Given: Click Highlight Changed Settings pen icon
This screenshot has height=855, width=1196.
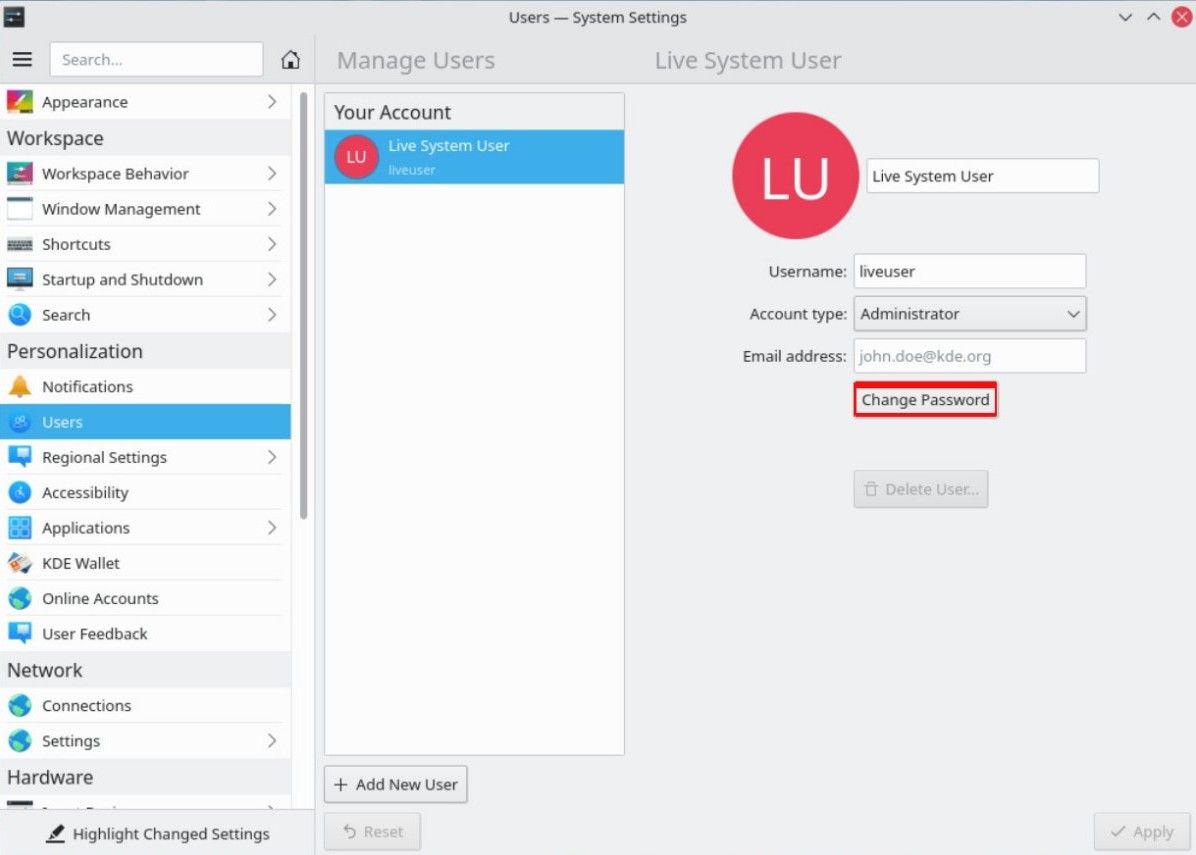Looking at the screenshot, I should click(52, 833).
